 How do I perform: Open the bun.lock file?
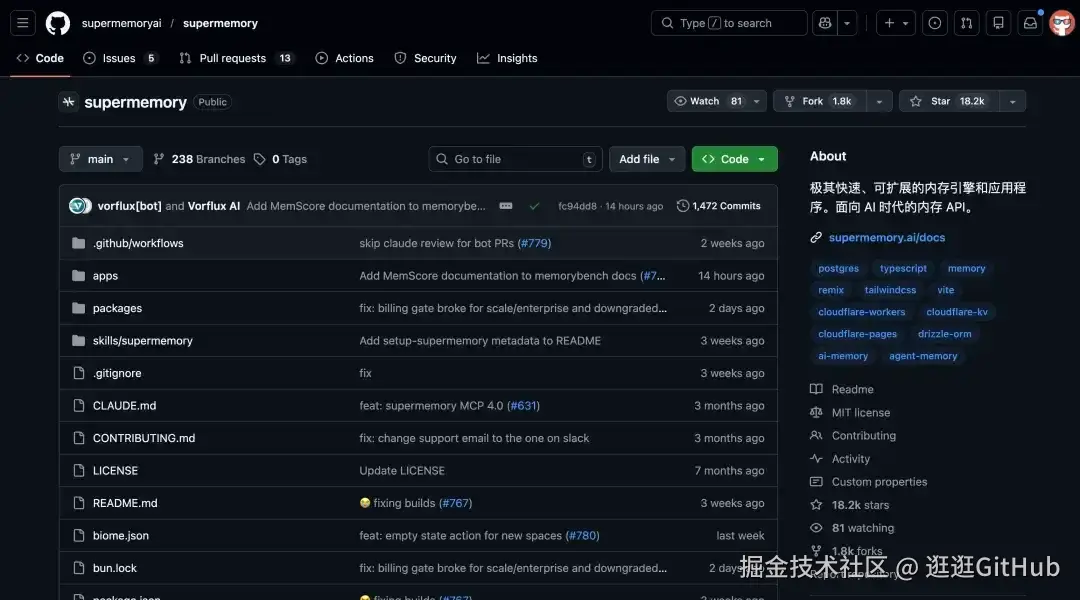[x=114, y=568]
